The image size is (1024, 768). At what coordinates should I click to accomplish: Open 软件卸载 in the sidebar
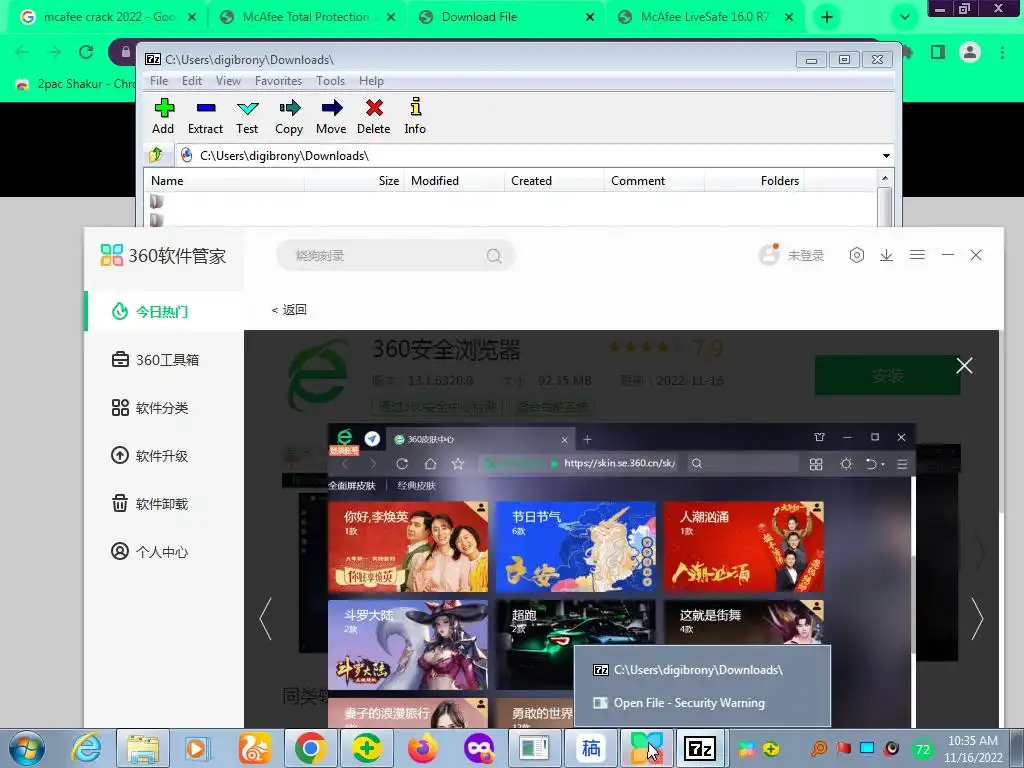point(165,504)
